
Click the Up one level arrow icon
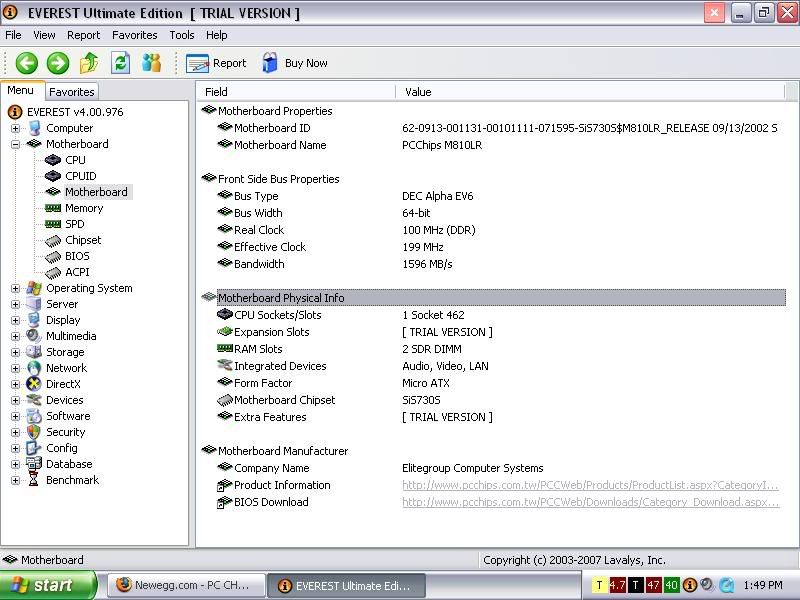point(89,63)
